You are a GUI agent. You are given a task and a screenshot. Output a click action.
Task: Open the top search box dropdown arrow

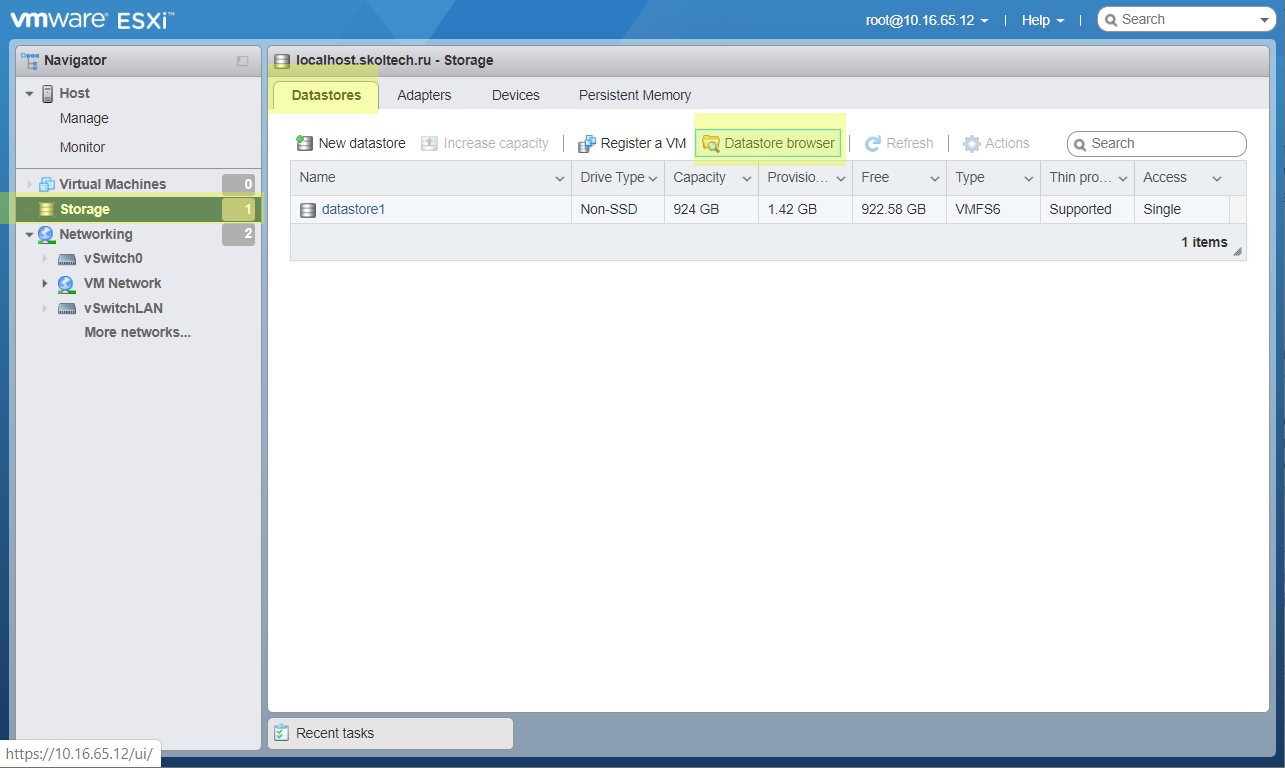point(1266,21)
